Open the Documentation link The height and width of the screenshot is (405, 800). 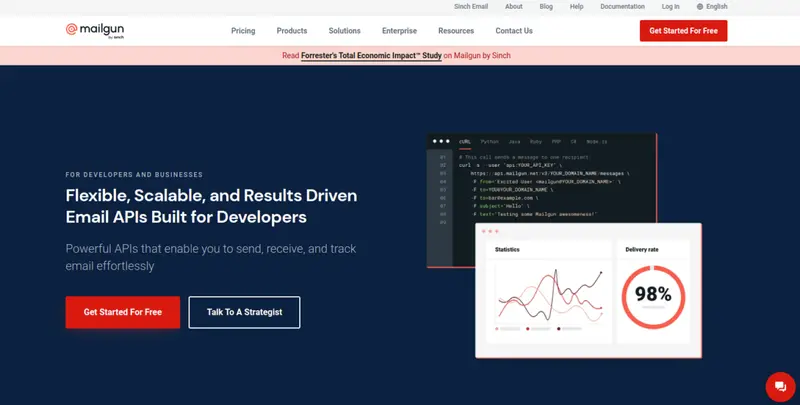click(622, 6)
